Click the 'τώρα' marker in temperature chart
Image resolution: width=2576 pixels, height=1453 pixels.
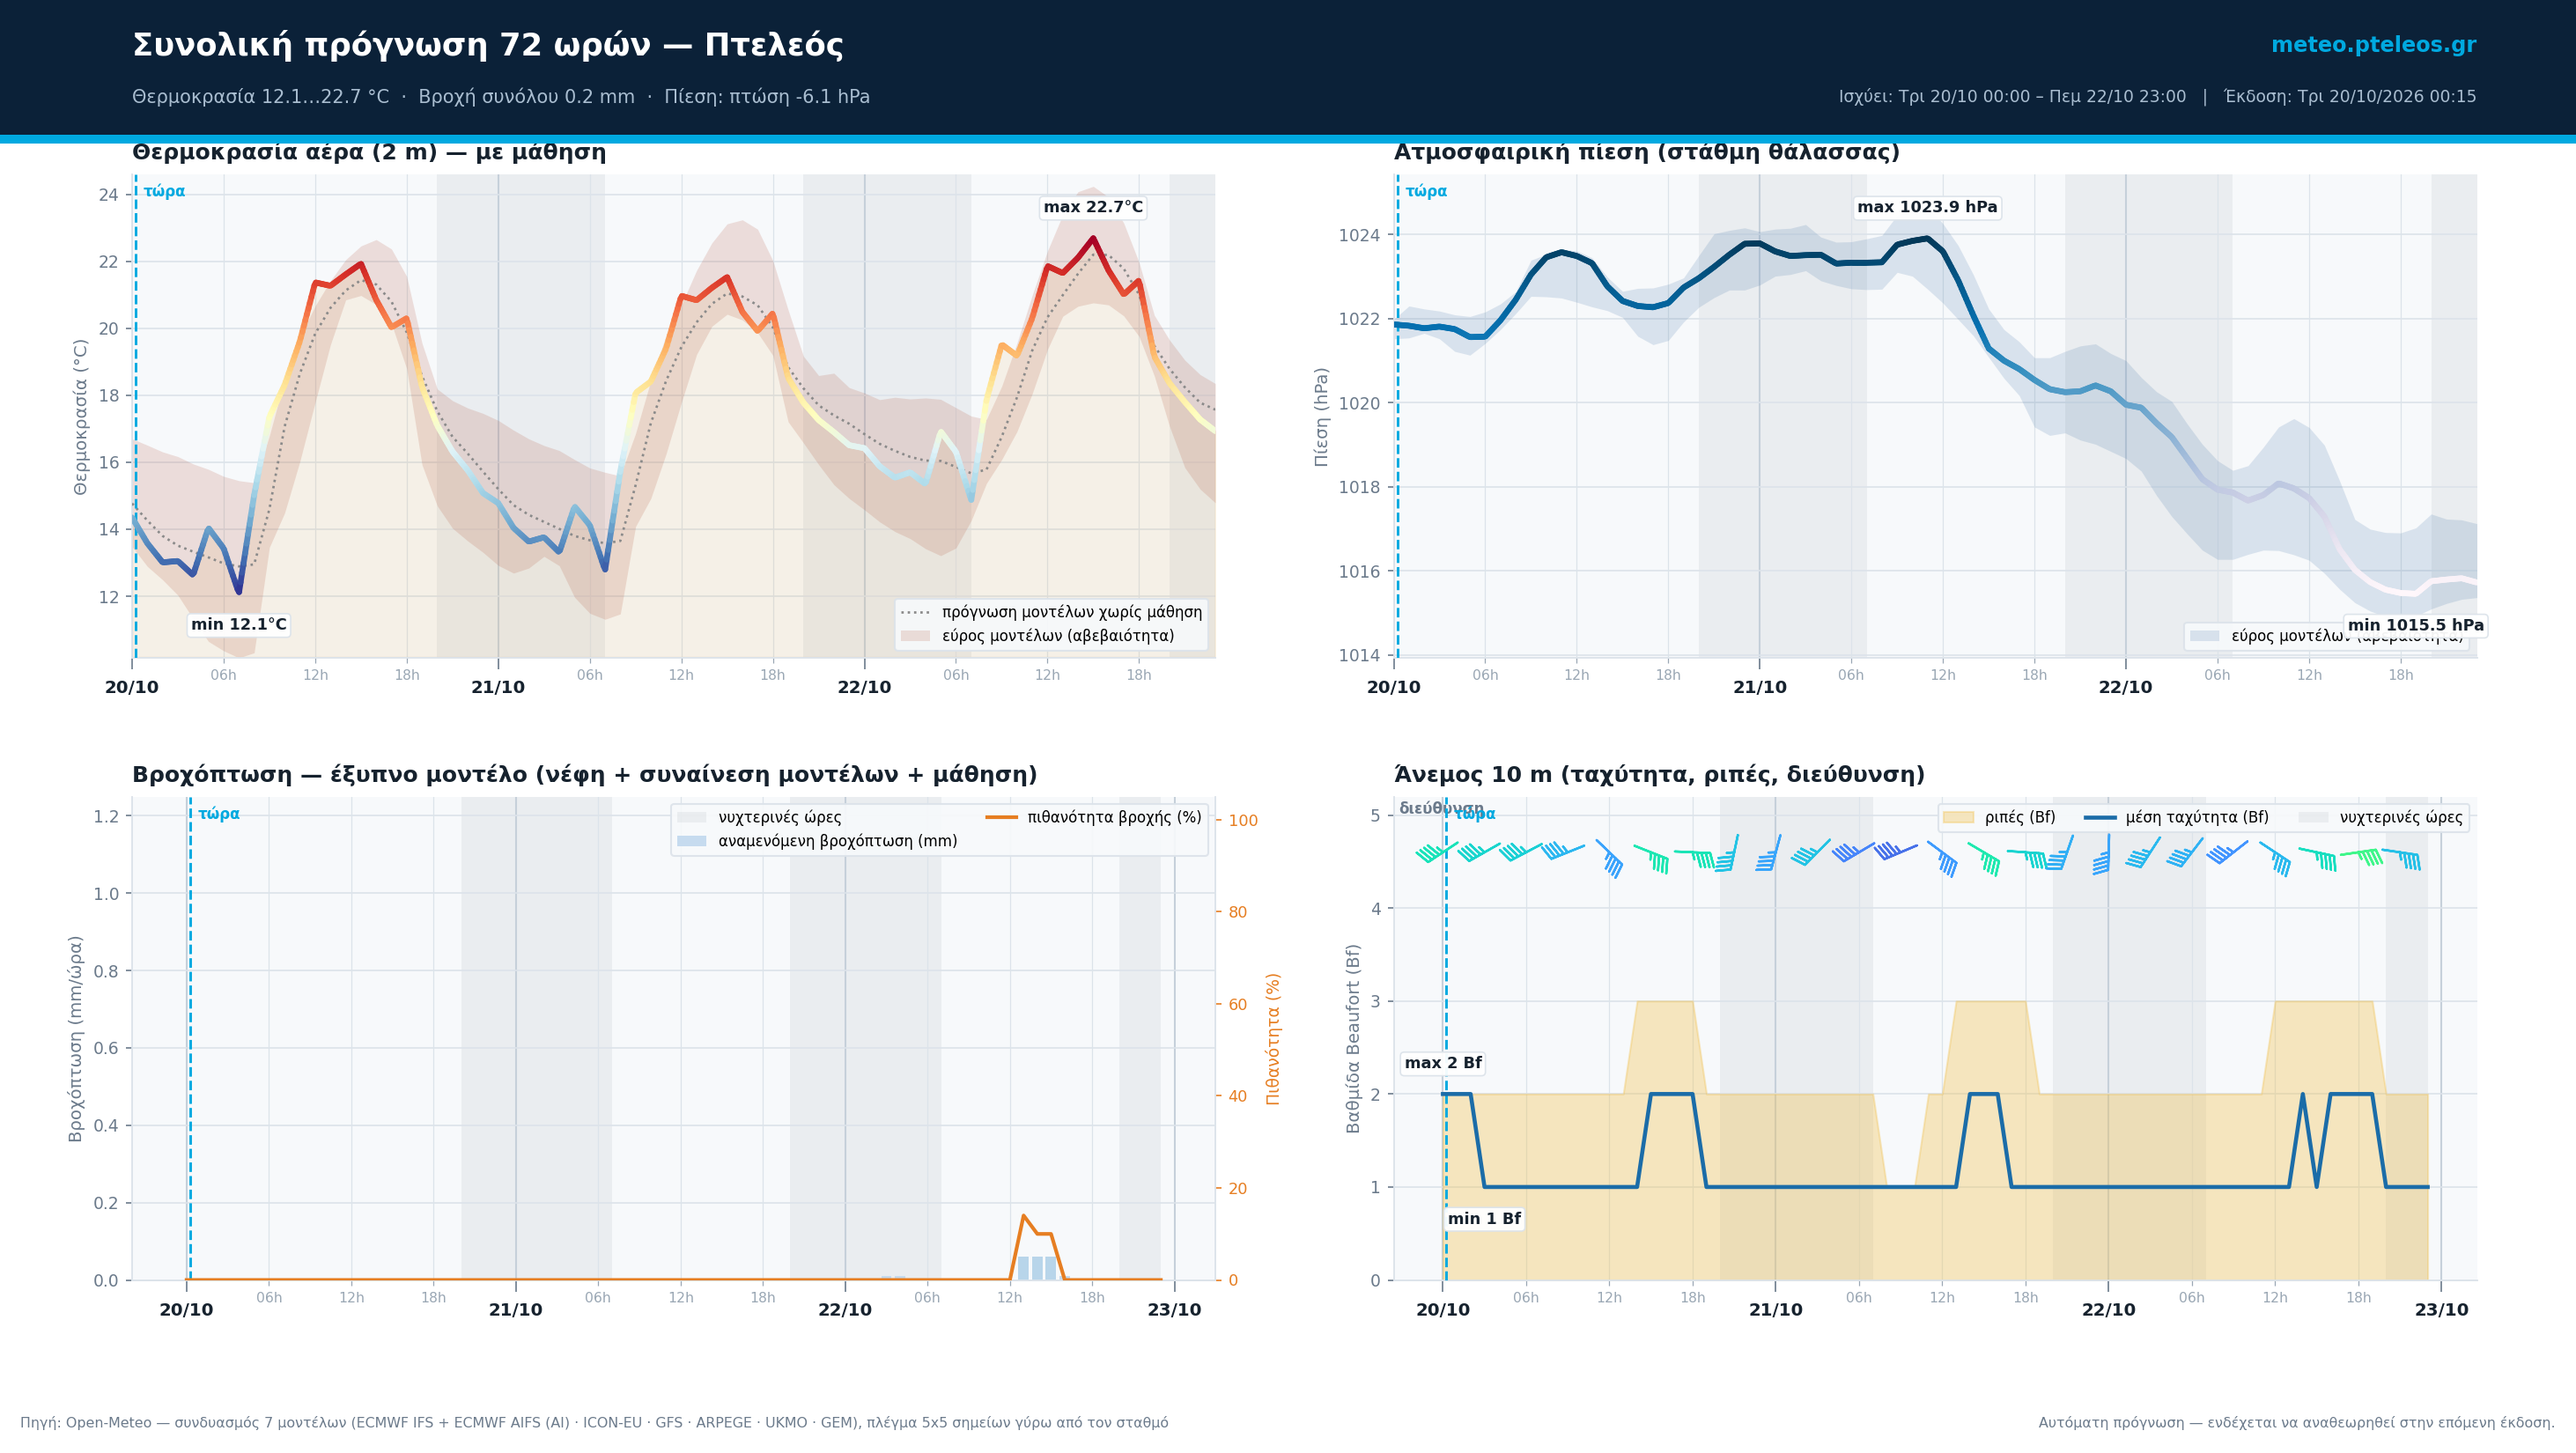164,191
